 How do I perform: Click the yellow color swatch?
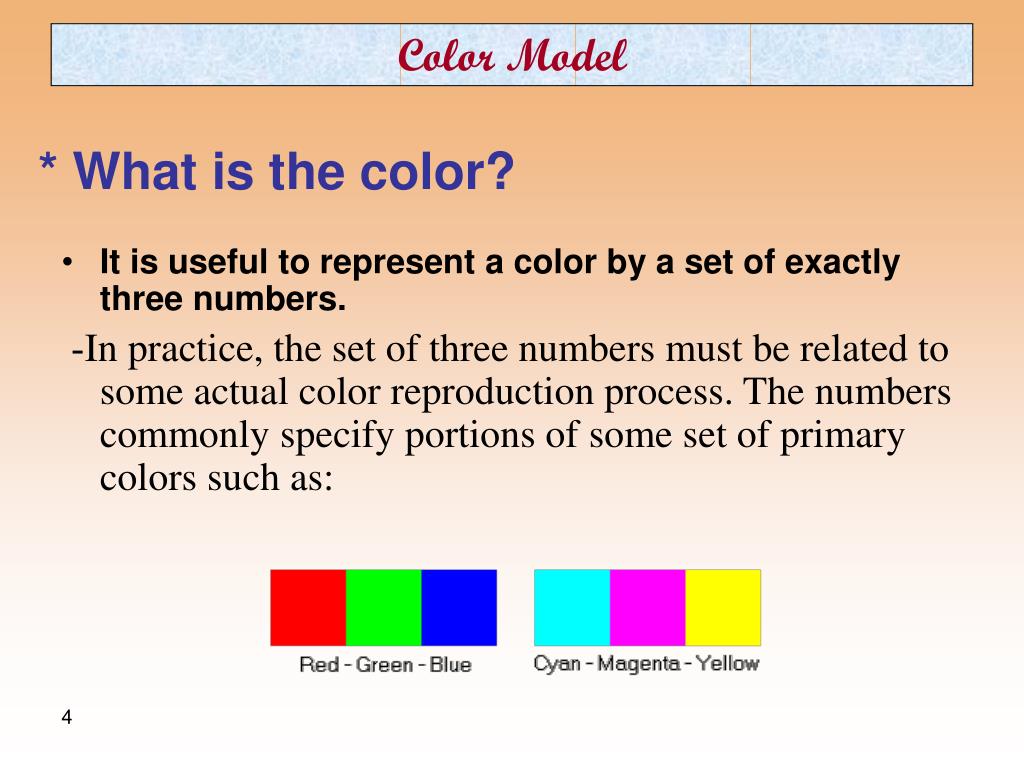723,607
